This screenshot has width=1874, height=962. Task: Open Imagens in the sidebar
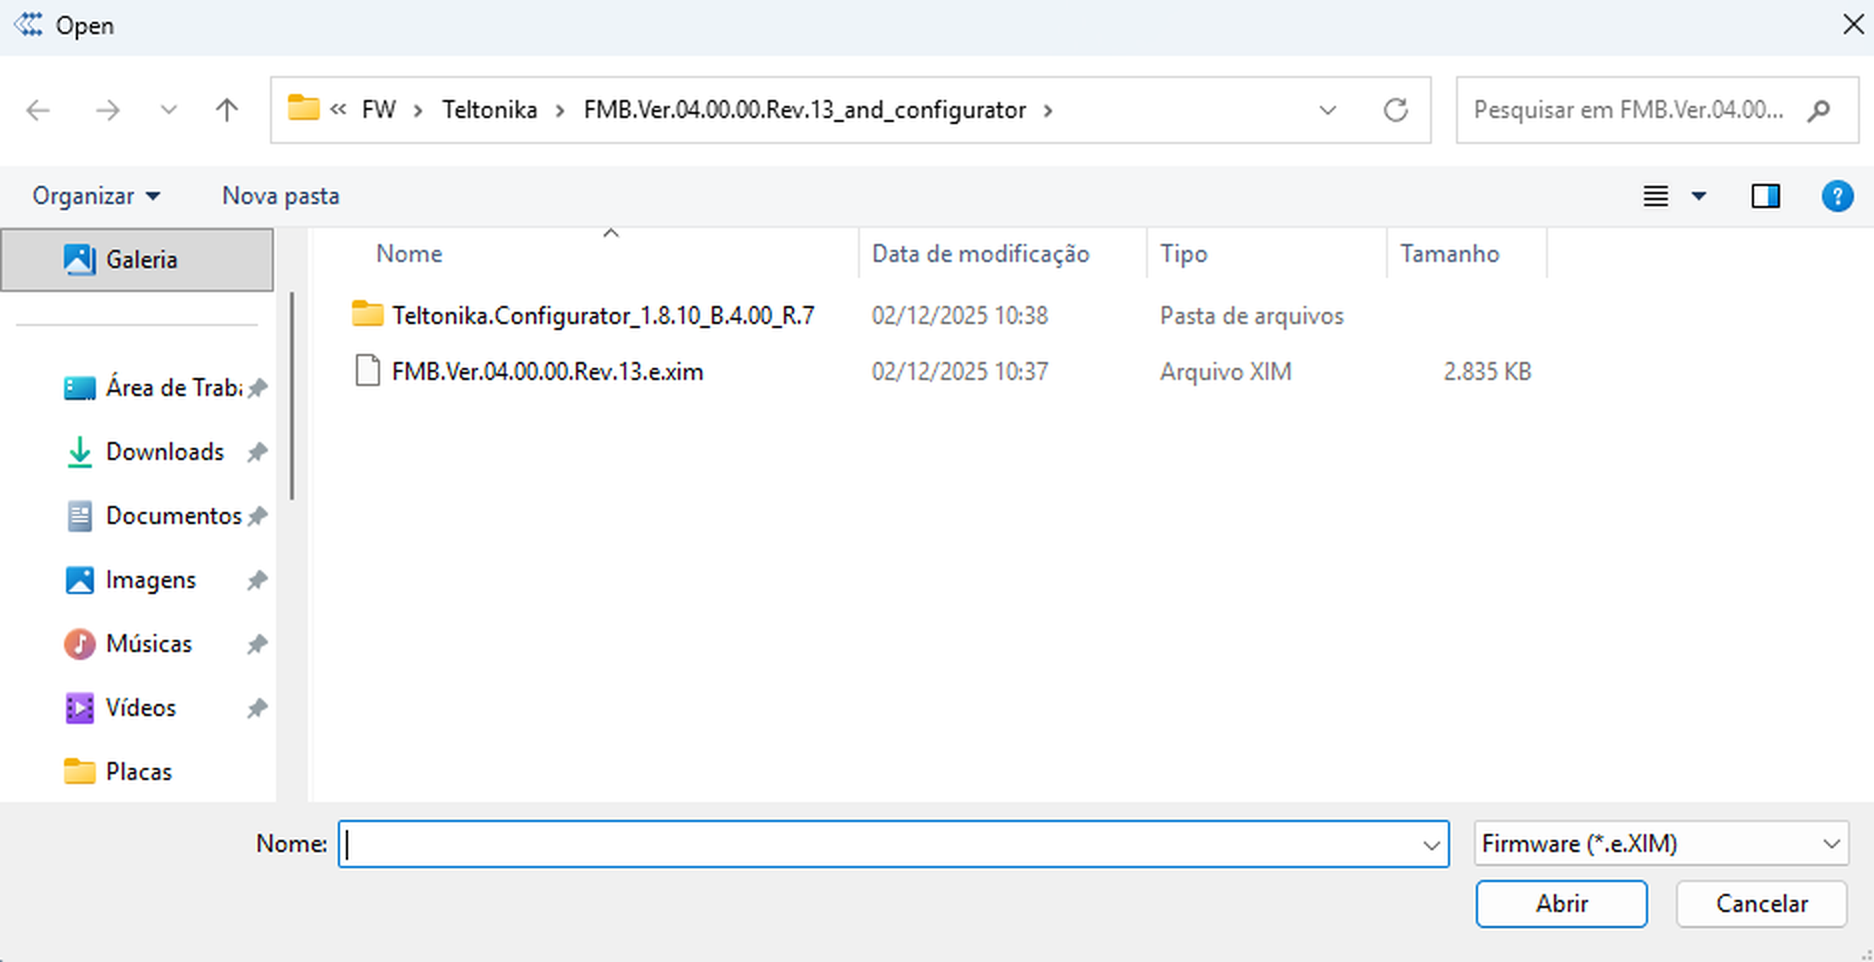pos(131,580)
